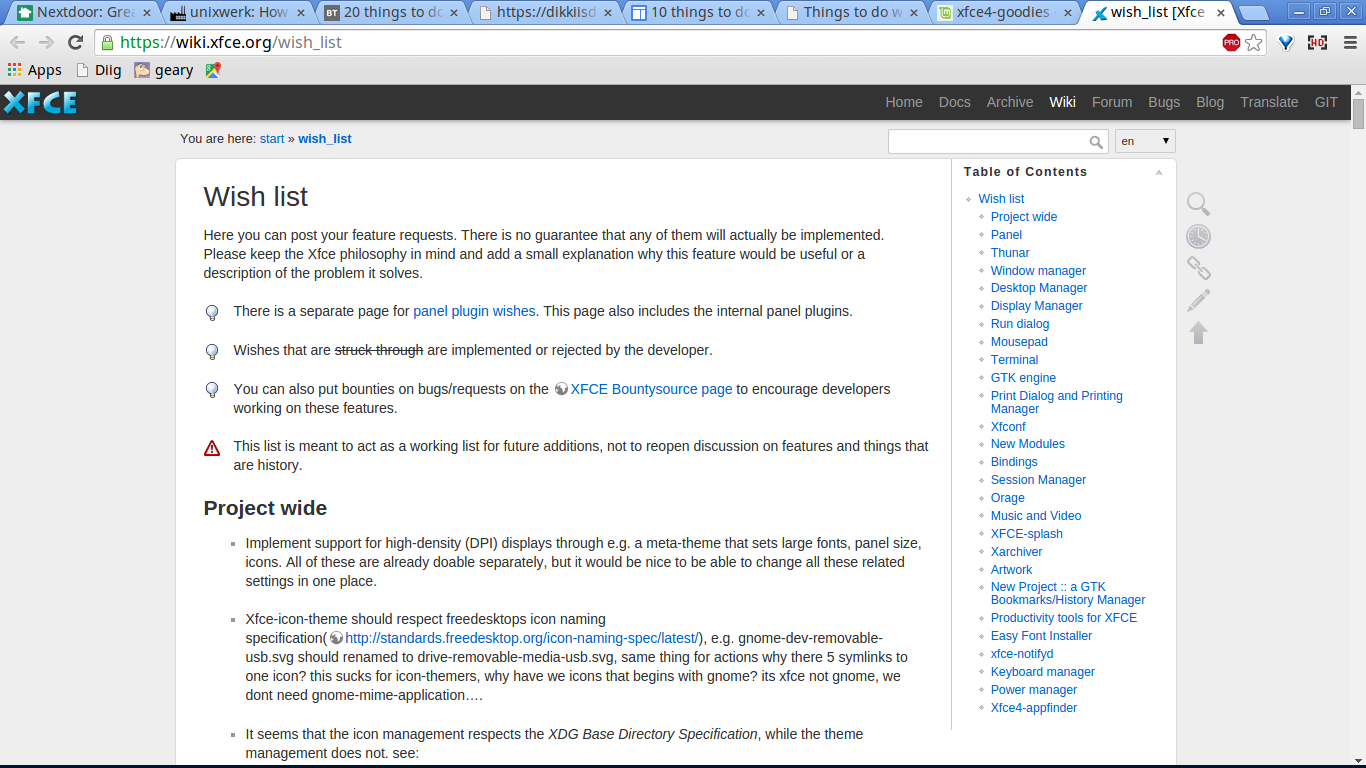Screen dimensions: 1366x768
Task: Switch to the unixwerk browser tab
Action: tap(238, 13)
